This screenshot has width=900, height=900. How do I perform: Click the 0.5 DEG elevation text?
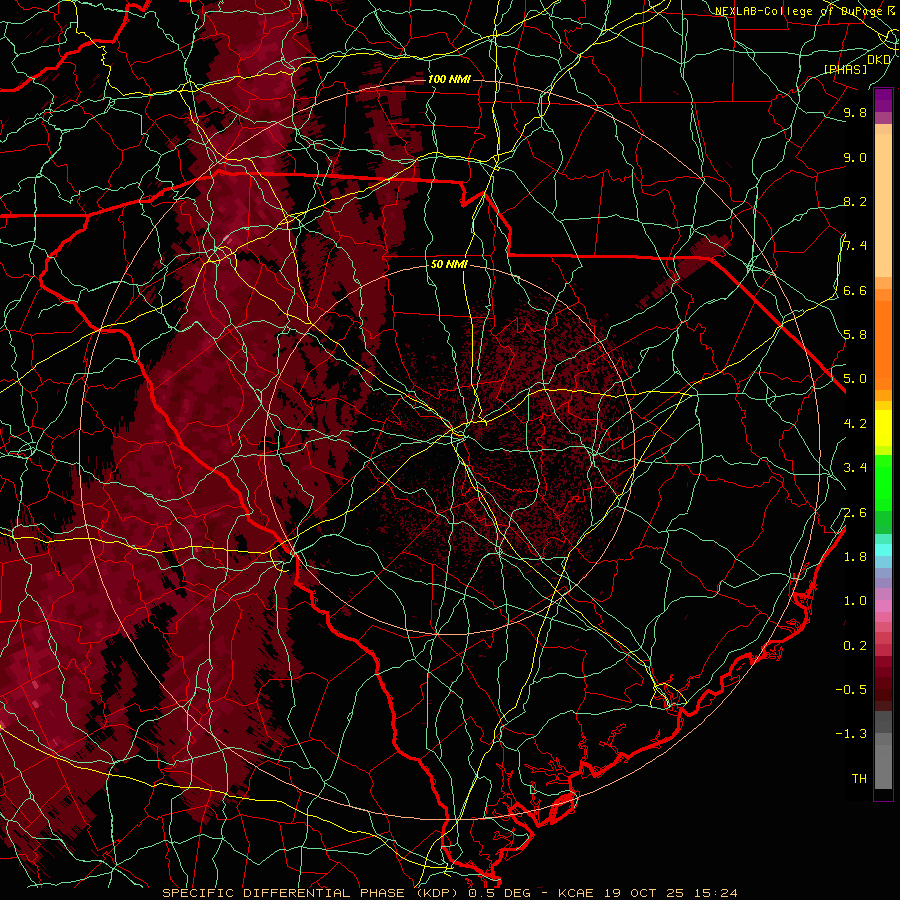click(x=499, y=893)
